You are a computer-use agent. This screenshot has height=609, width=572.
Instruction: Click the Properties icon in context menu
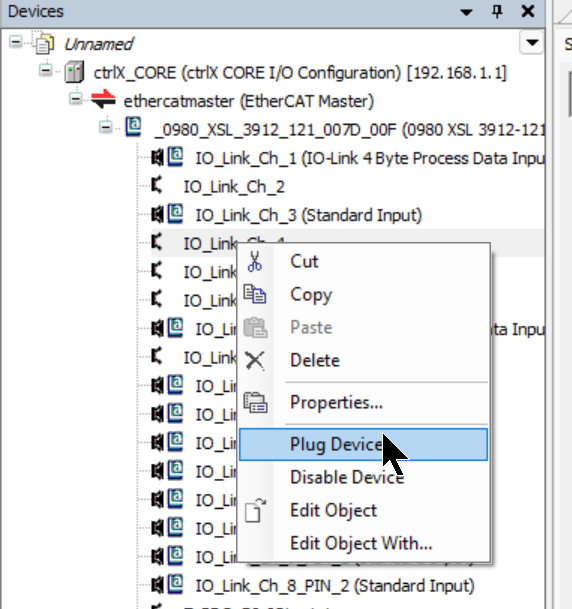(255, 402)
